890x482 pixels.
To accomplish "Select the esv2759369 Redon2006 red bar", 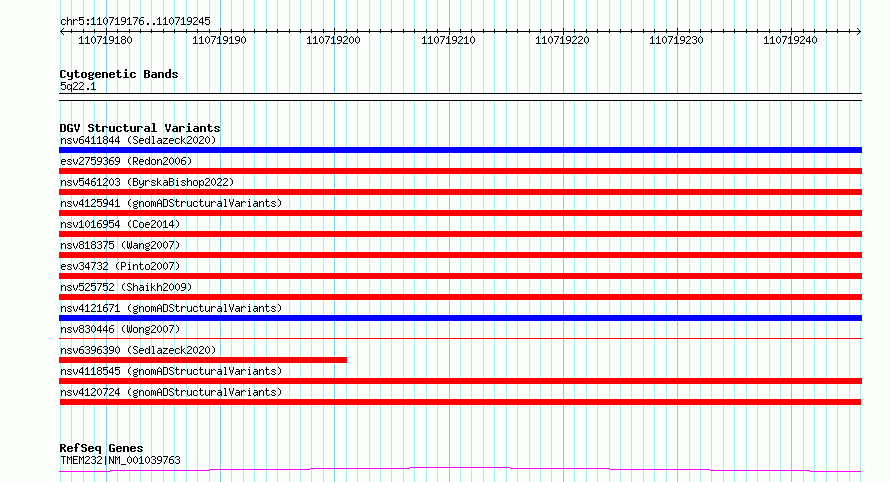I will (x=460, y=171).
